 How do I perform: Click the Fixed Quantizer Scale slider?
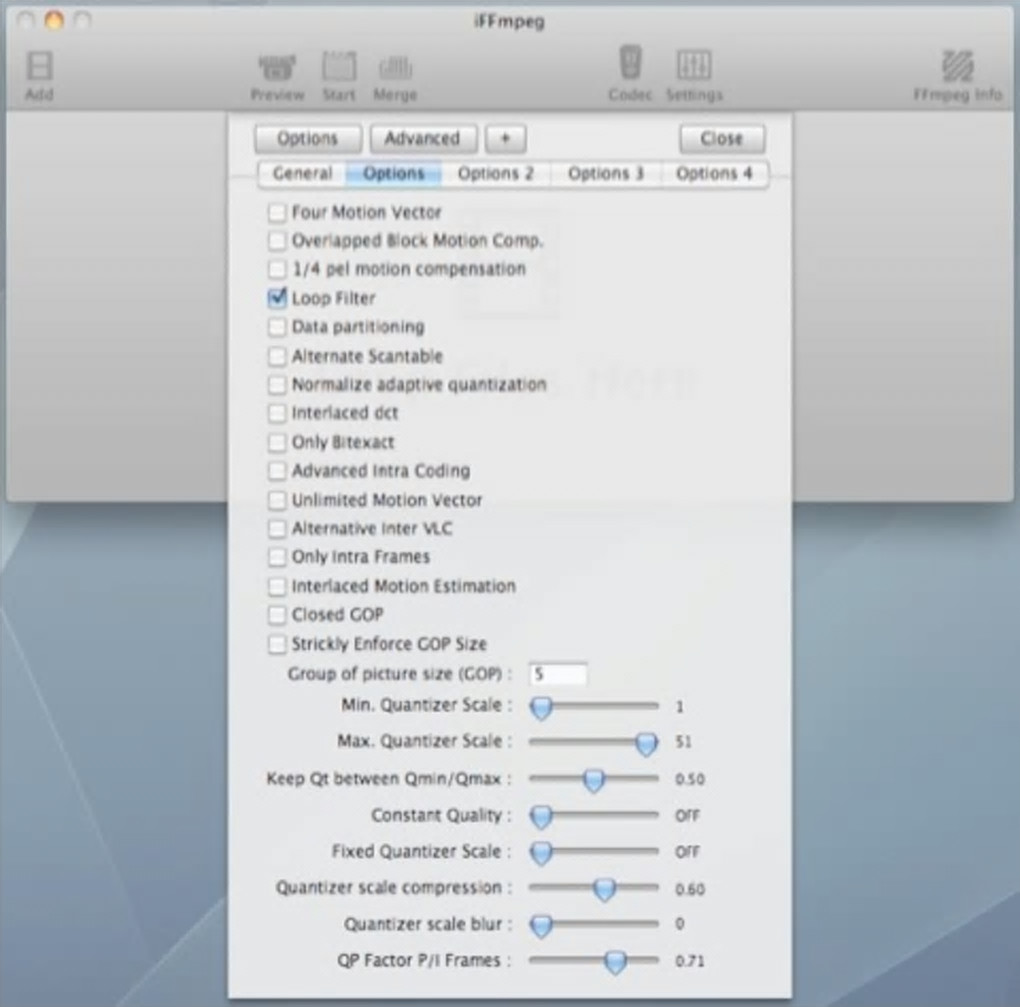click(x=593, y=852)
